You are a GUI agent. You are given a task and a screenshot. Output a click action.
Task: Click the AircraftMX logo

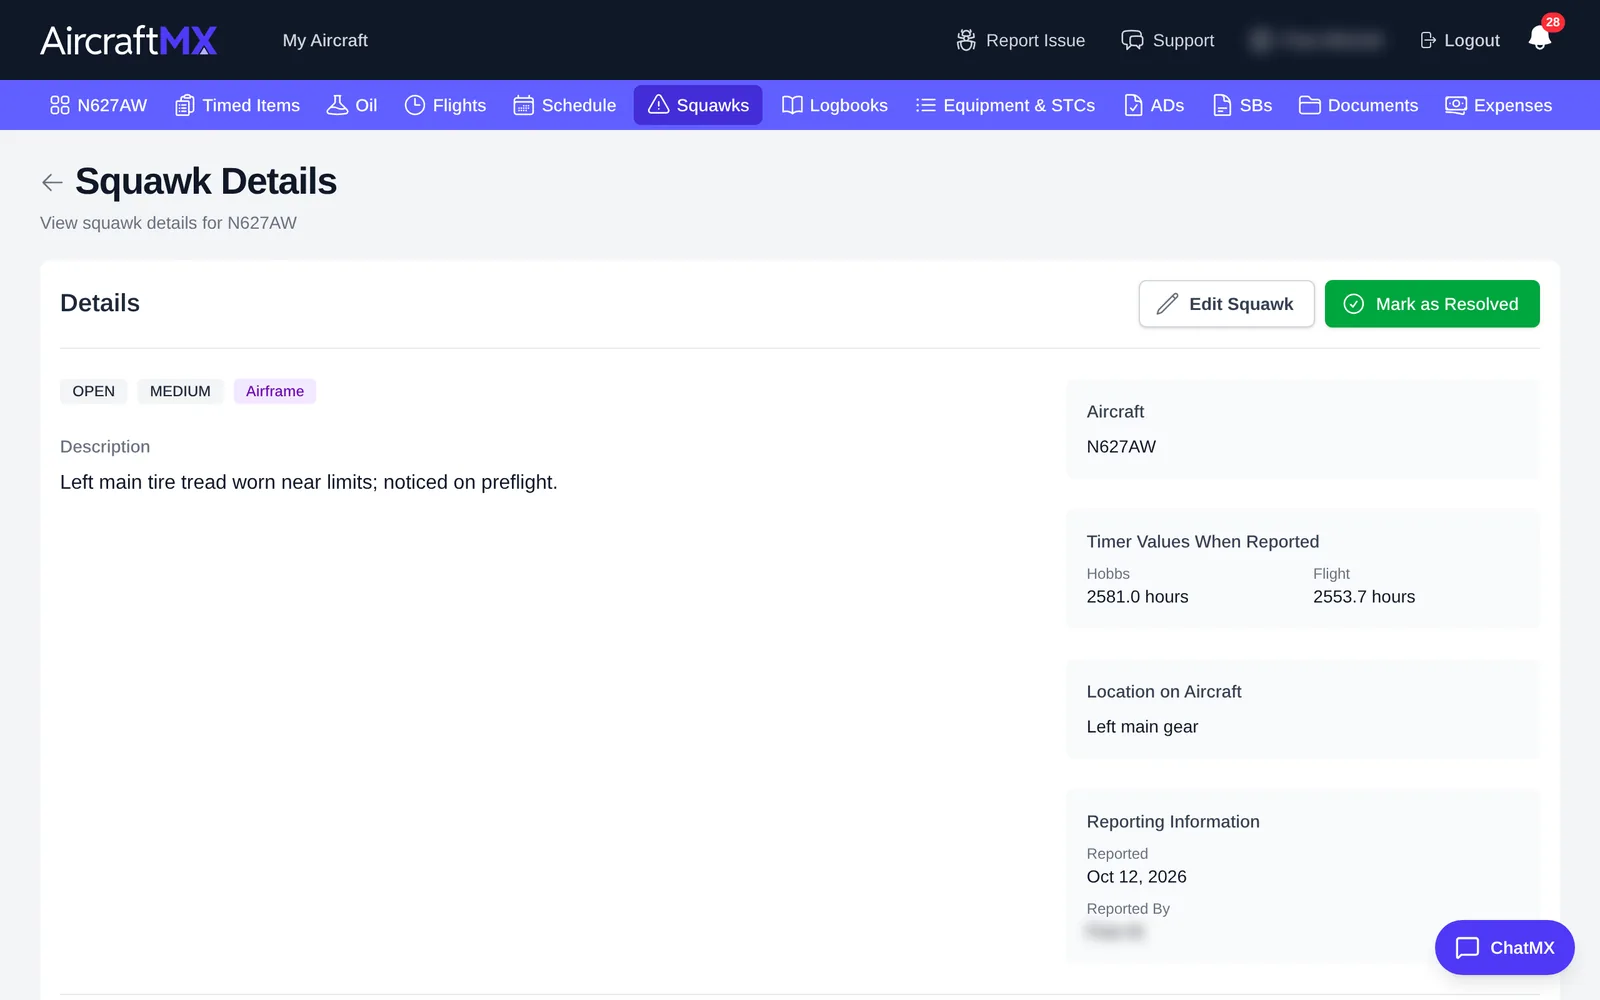(129, 40)
